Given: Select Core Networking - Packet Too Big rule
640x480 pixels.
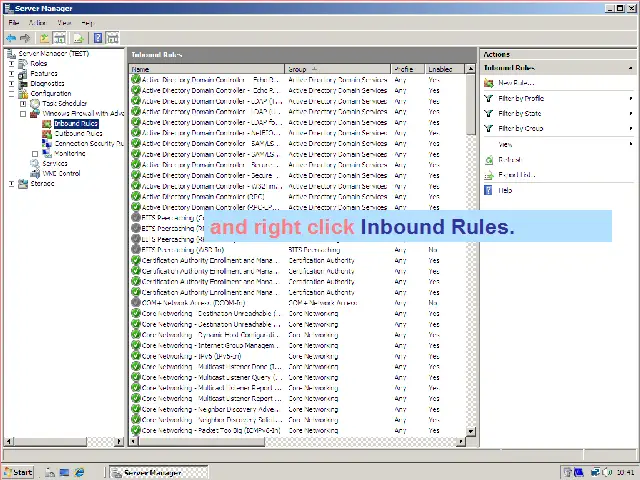Looking at the screenshot, I should pos(298,431).
